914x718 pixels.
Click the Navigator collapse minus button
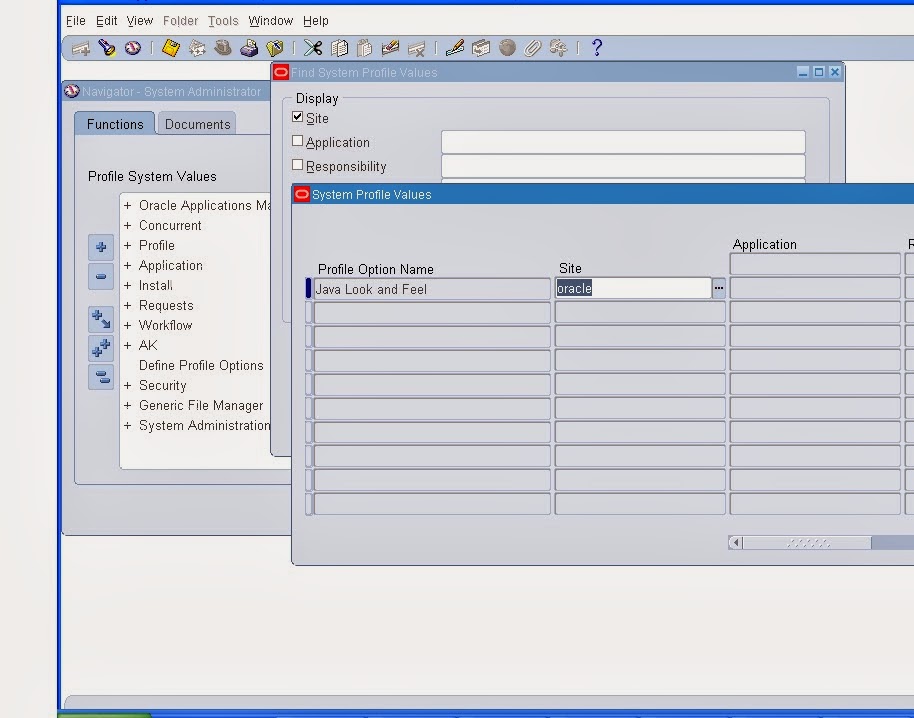101,276
